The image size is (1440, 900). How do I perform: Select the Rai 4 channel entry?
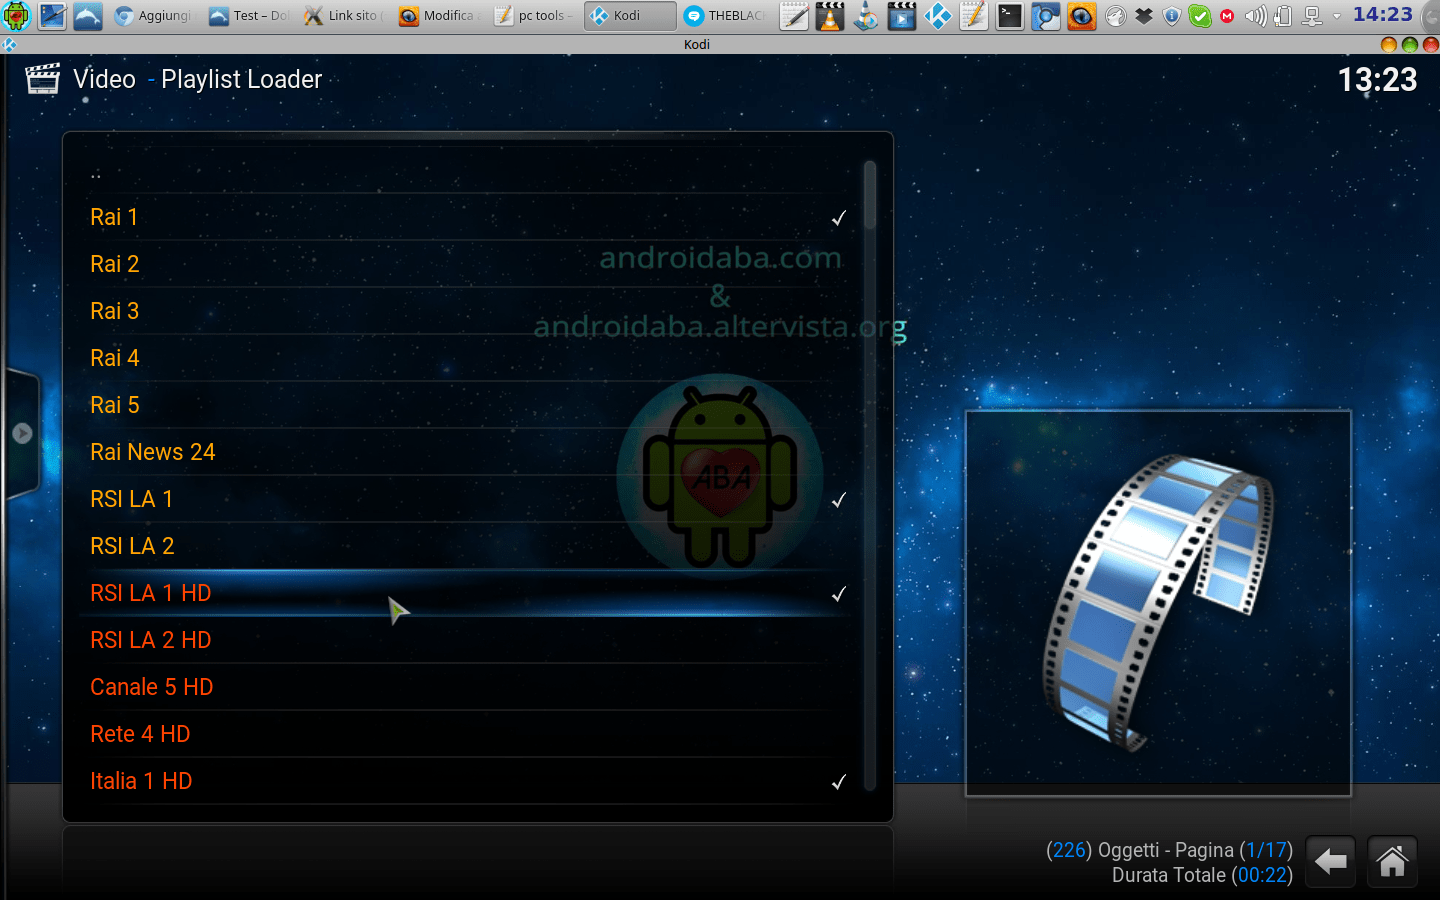pyautogui.click(x=467, y=358)
